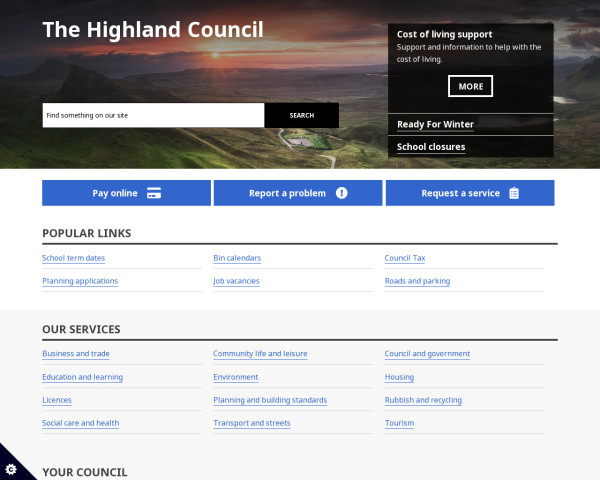
Task: Click The Highland Council site title
Action: (x=153, y=30)
